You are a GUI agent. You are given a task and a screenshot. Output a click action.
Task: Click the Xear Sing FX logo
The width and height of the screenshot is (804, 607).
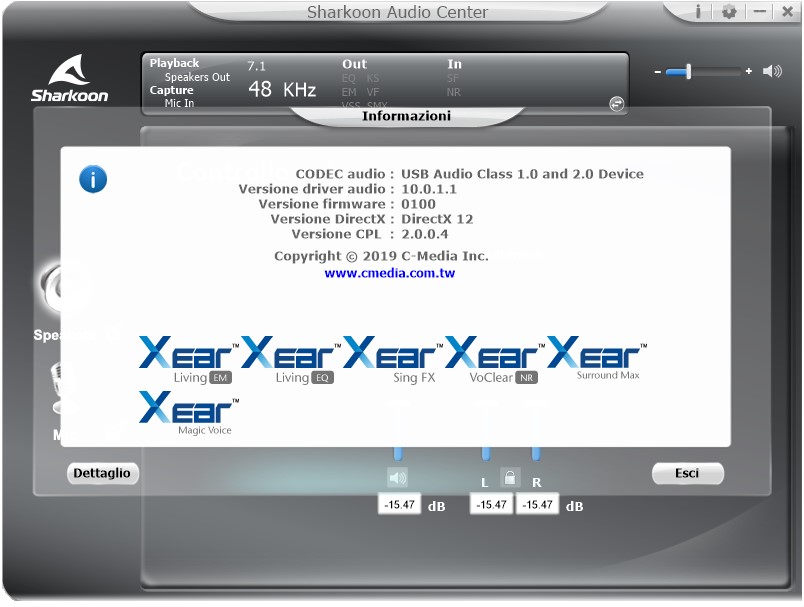tap(393, 360)
